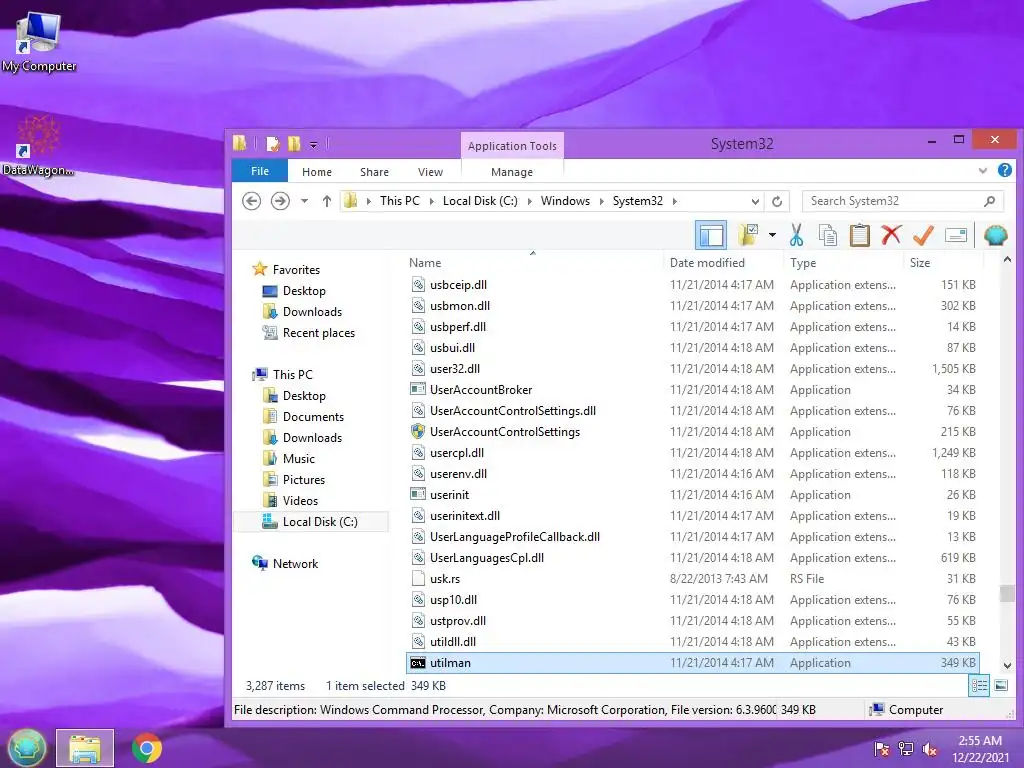The height and width of the screenshot is (768, 1024).
Task: Switch to the Share ribbon tab
Action: (x=374, y=172)
